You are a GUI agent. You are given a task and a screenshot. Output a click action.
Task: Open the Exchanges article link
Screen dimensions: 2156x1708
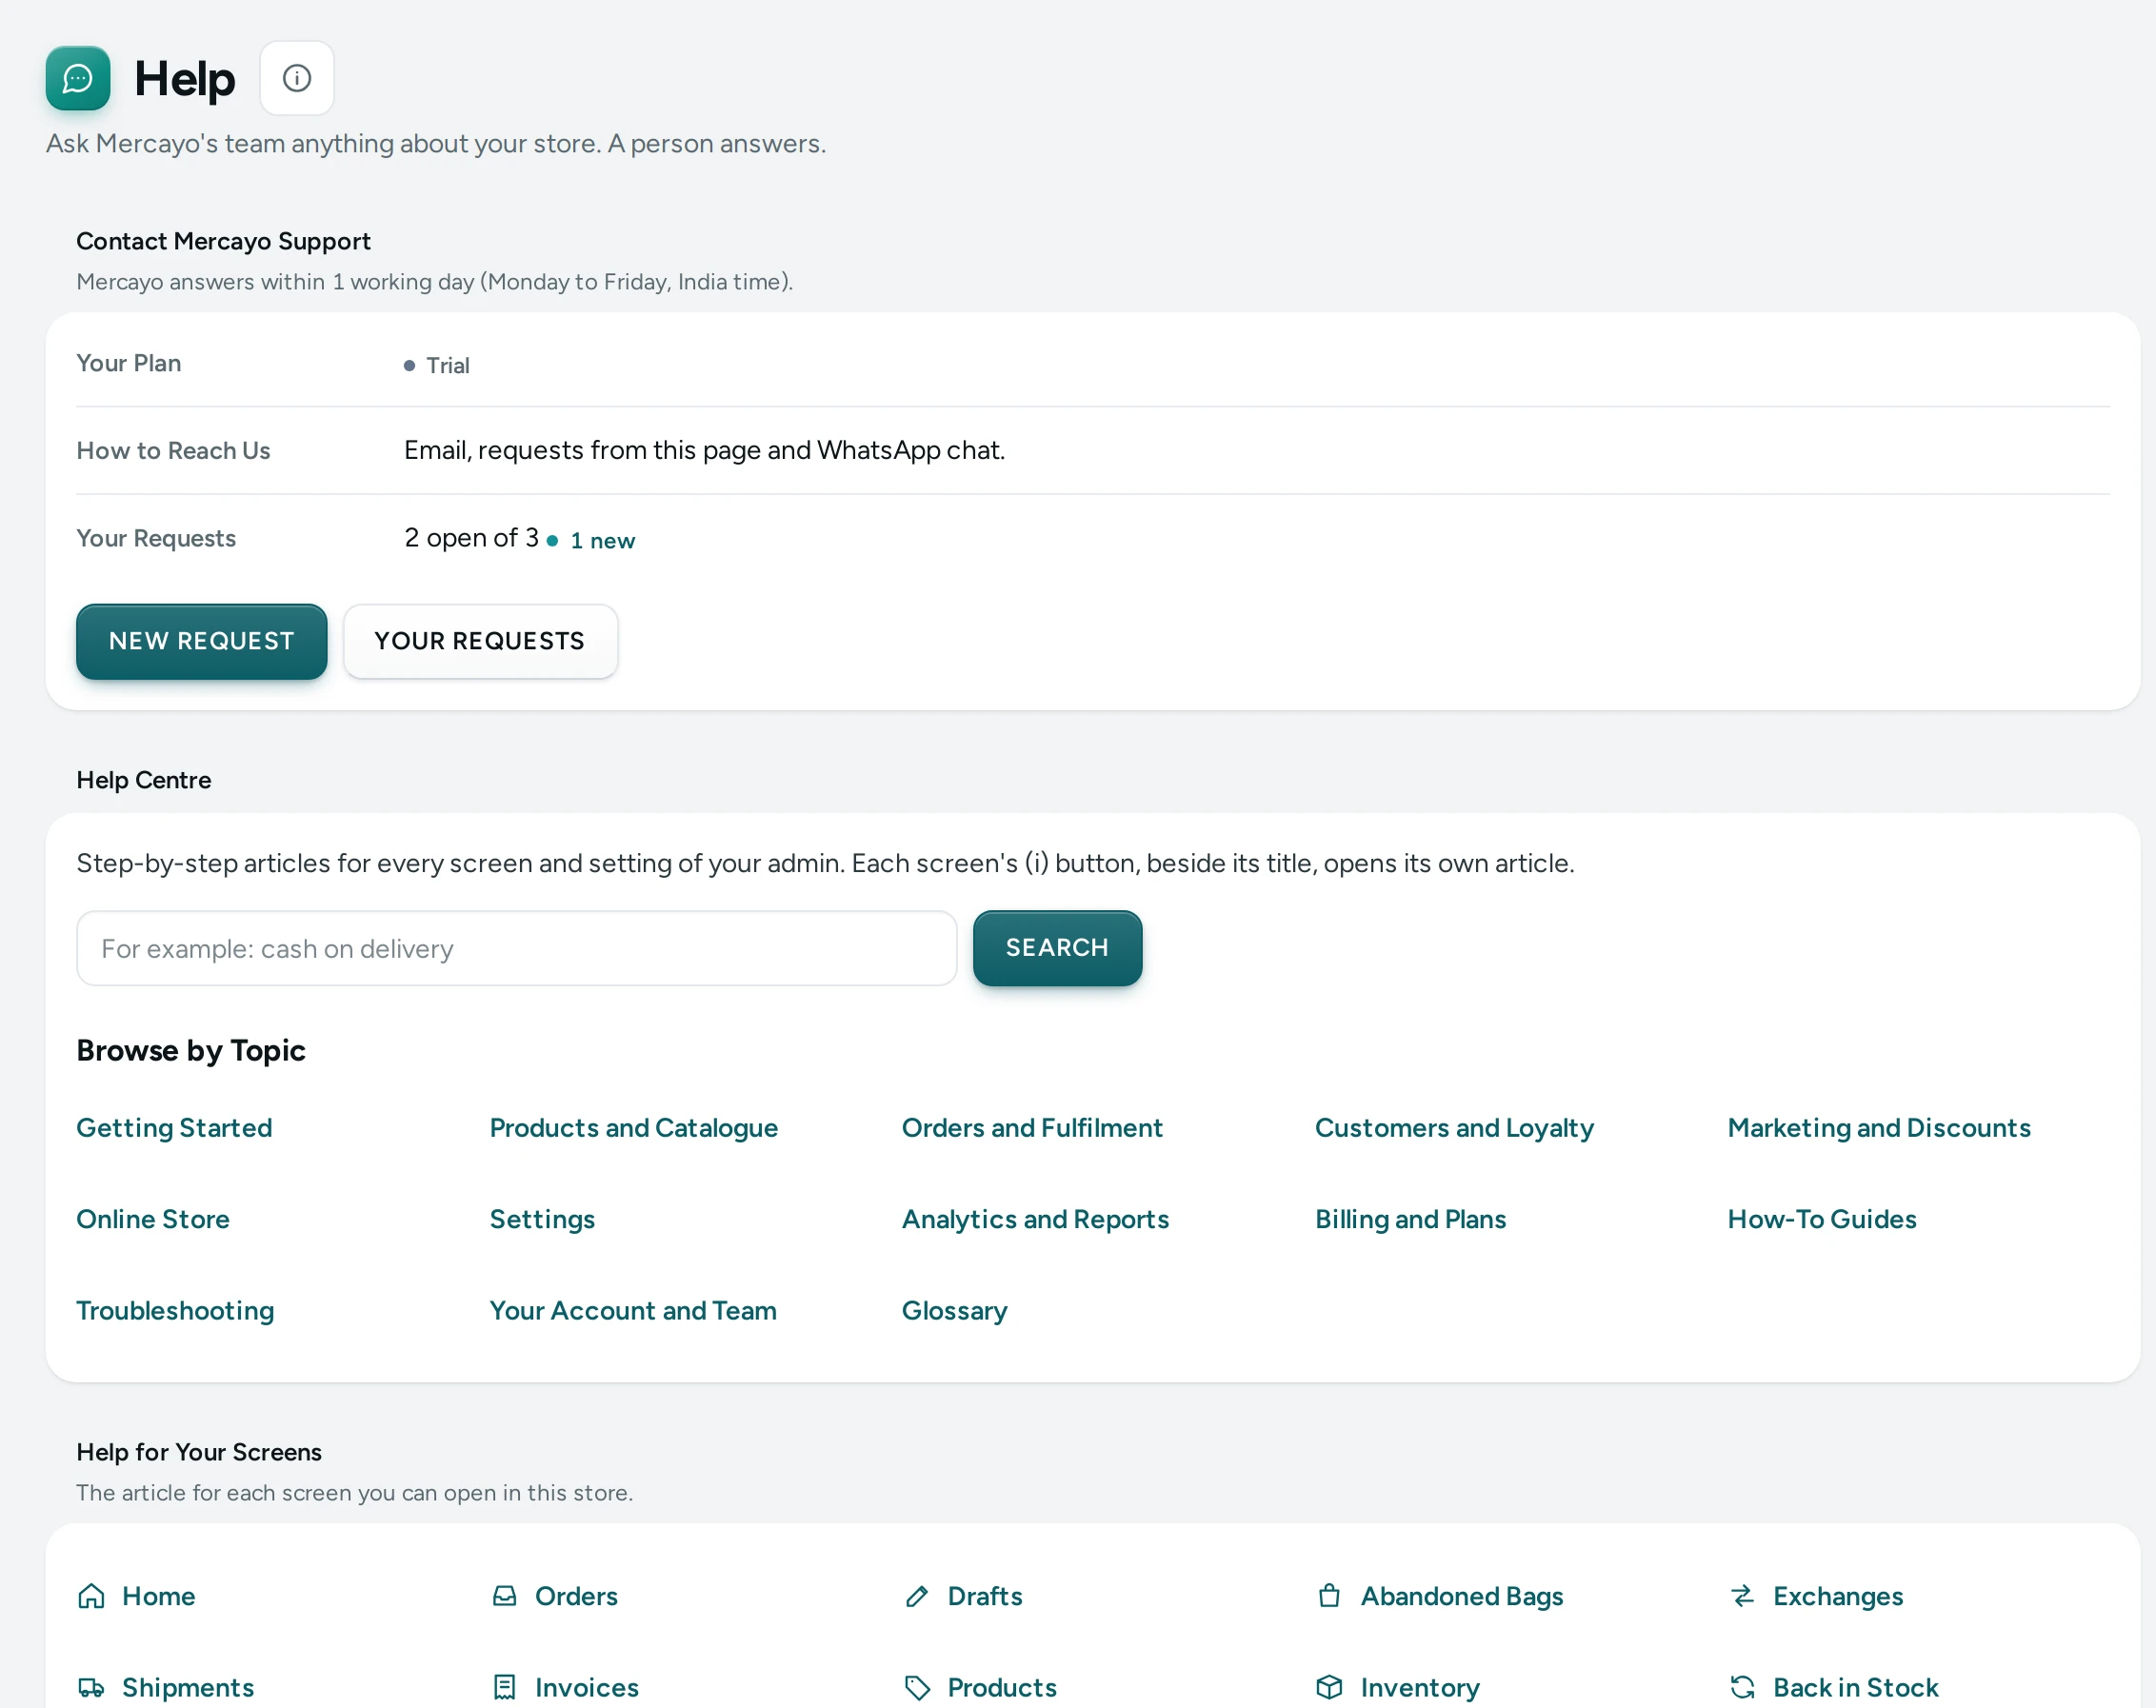[x=1838, y=1596]
